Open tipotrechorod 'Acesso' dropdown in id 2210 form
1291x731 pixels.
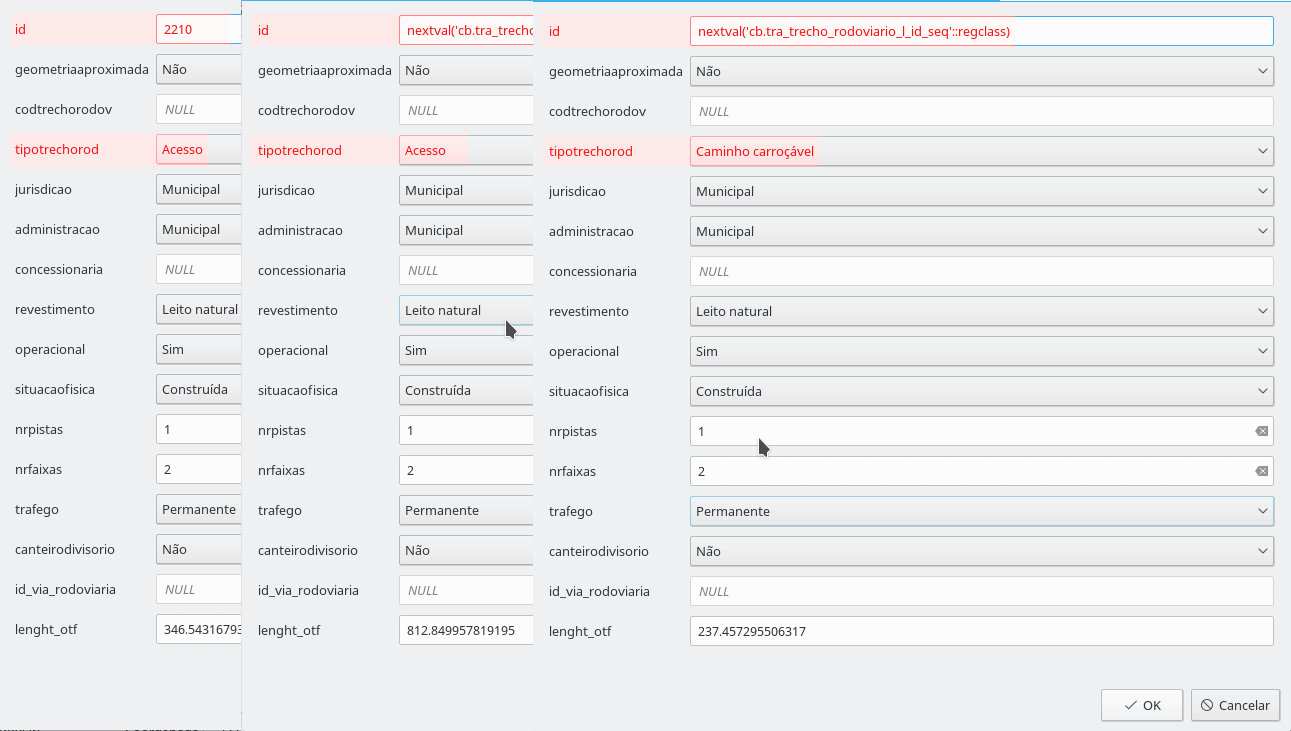point(199,149)
